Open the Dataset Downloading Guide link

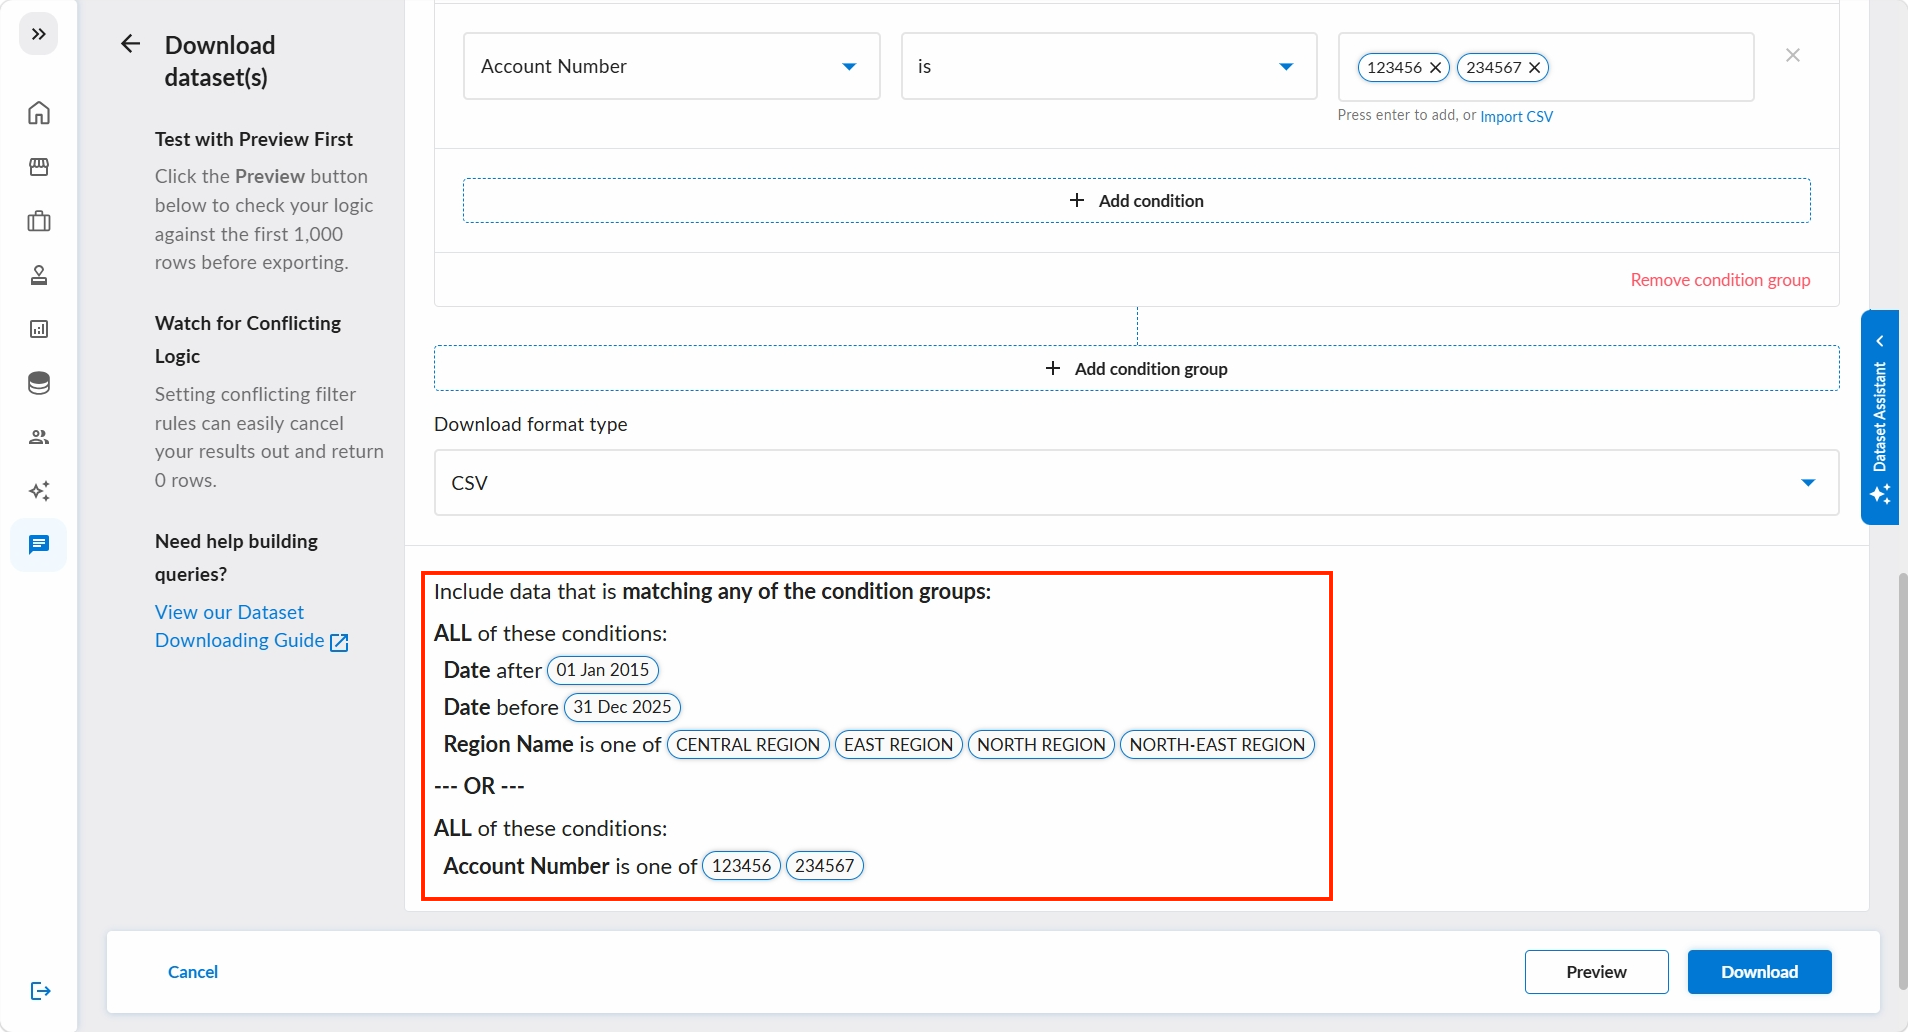(252, 627)
